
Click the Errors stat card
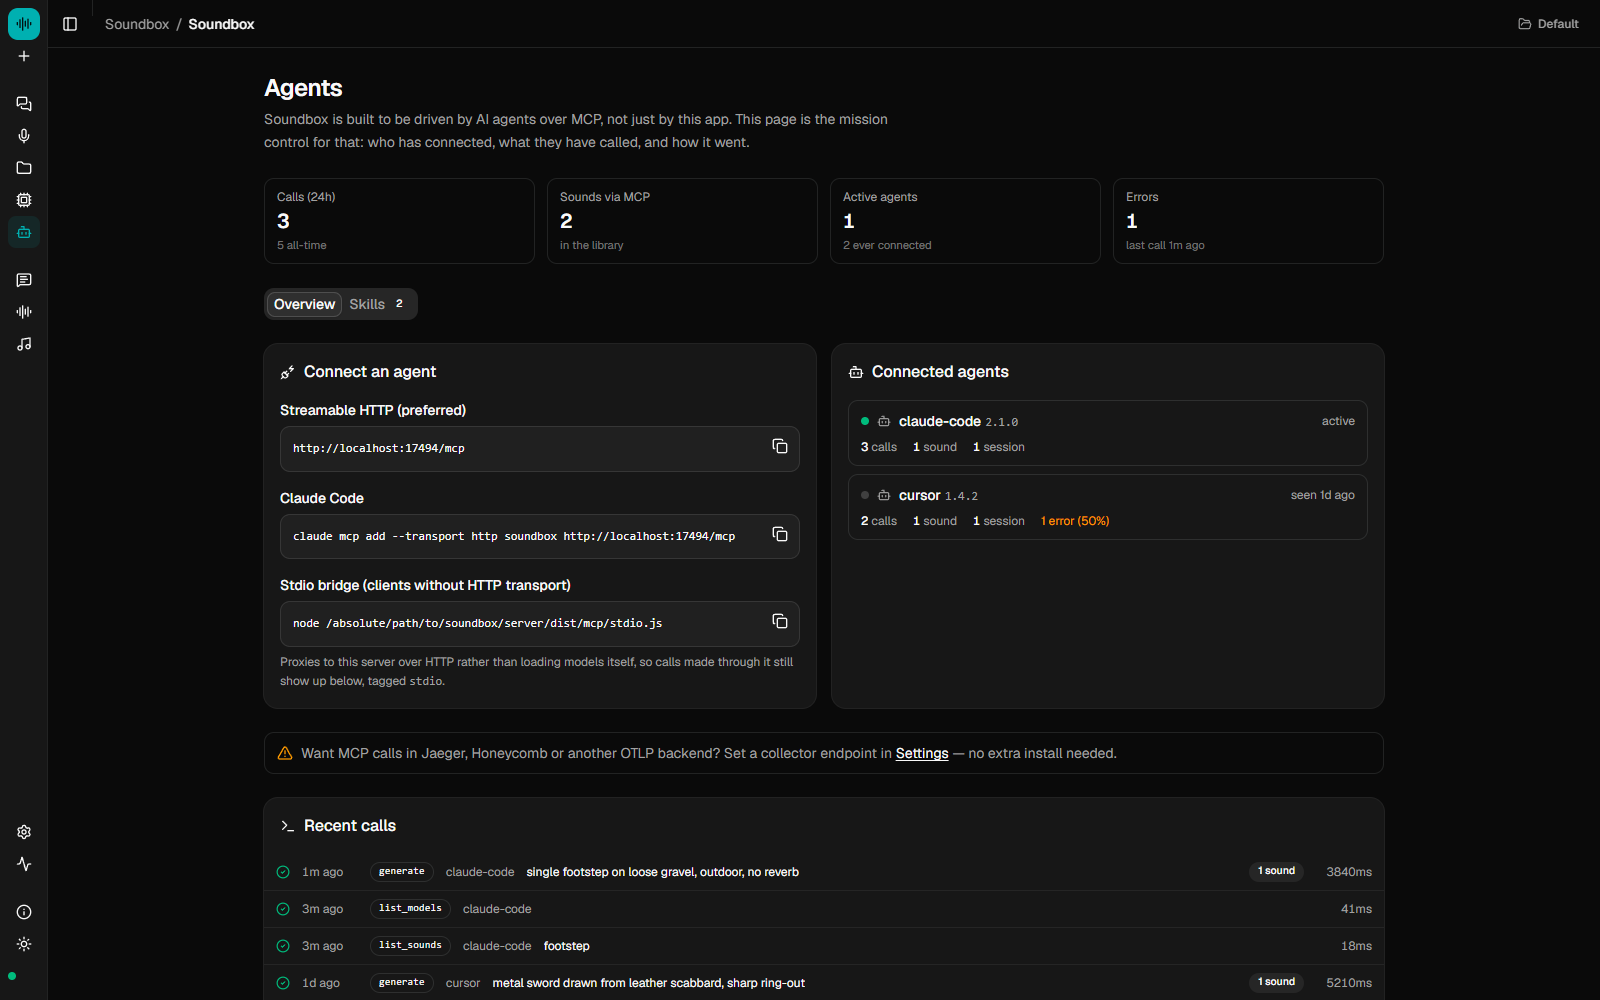1248,221
